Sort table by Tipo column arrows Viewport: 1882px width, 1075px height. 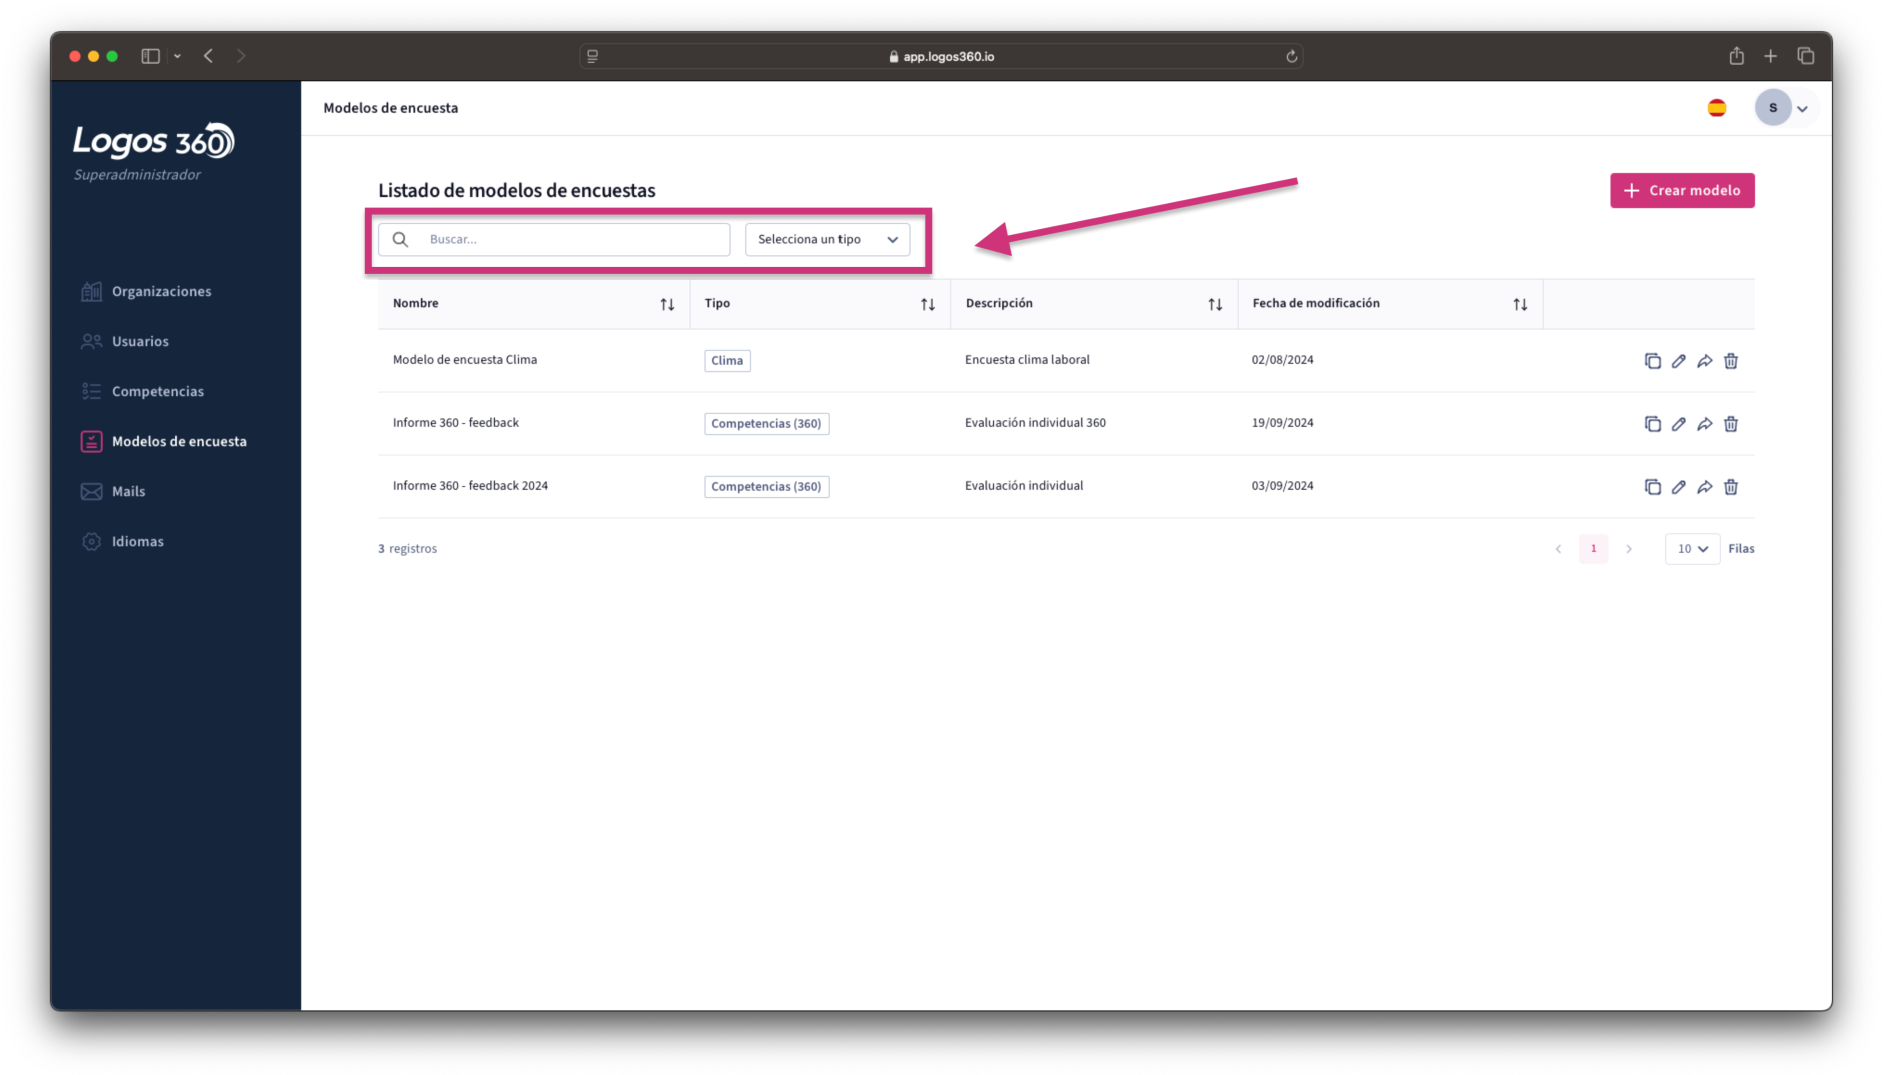click(928, 304)
